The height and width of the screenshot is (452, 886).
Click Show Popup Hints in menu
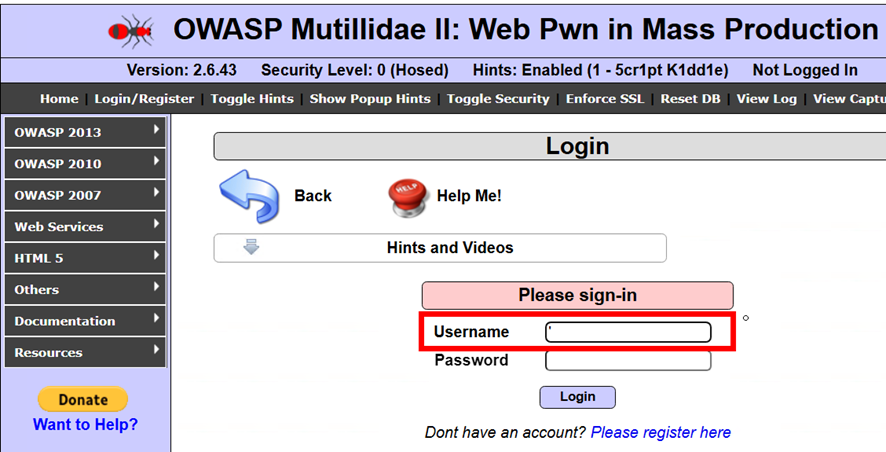pos(370,99)
